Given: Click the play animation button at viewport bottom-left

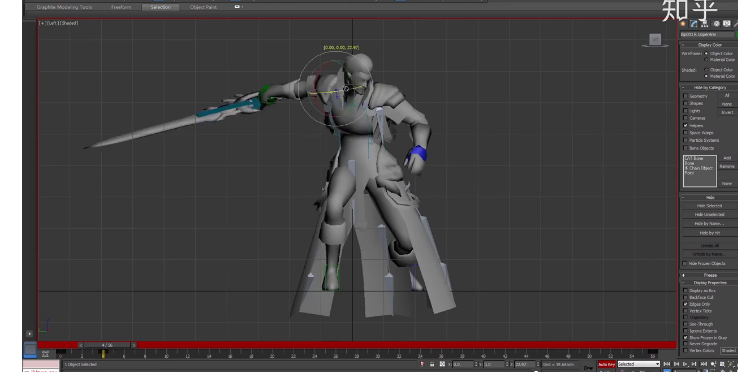Looking at the screenshot, I should point(29,333).
